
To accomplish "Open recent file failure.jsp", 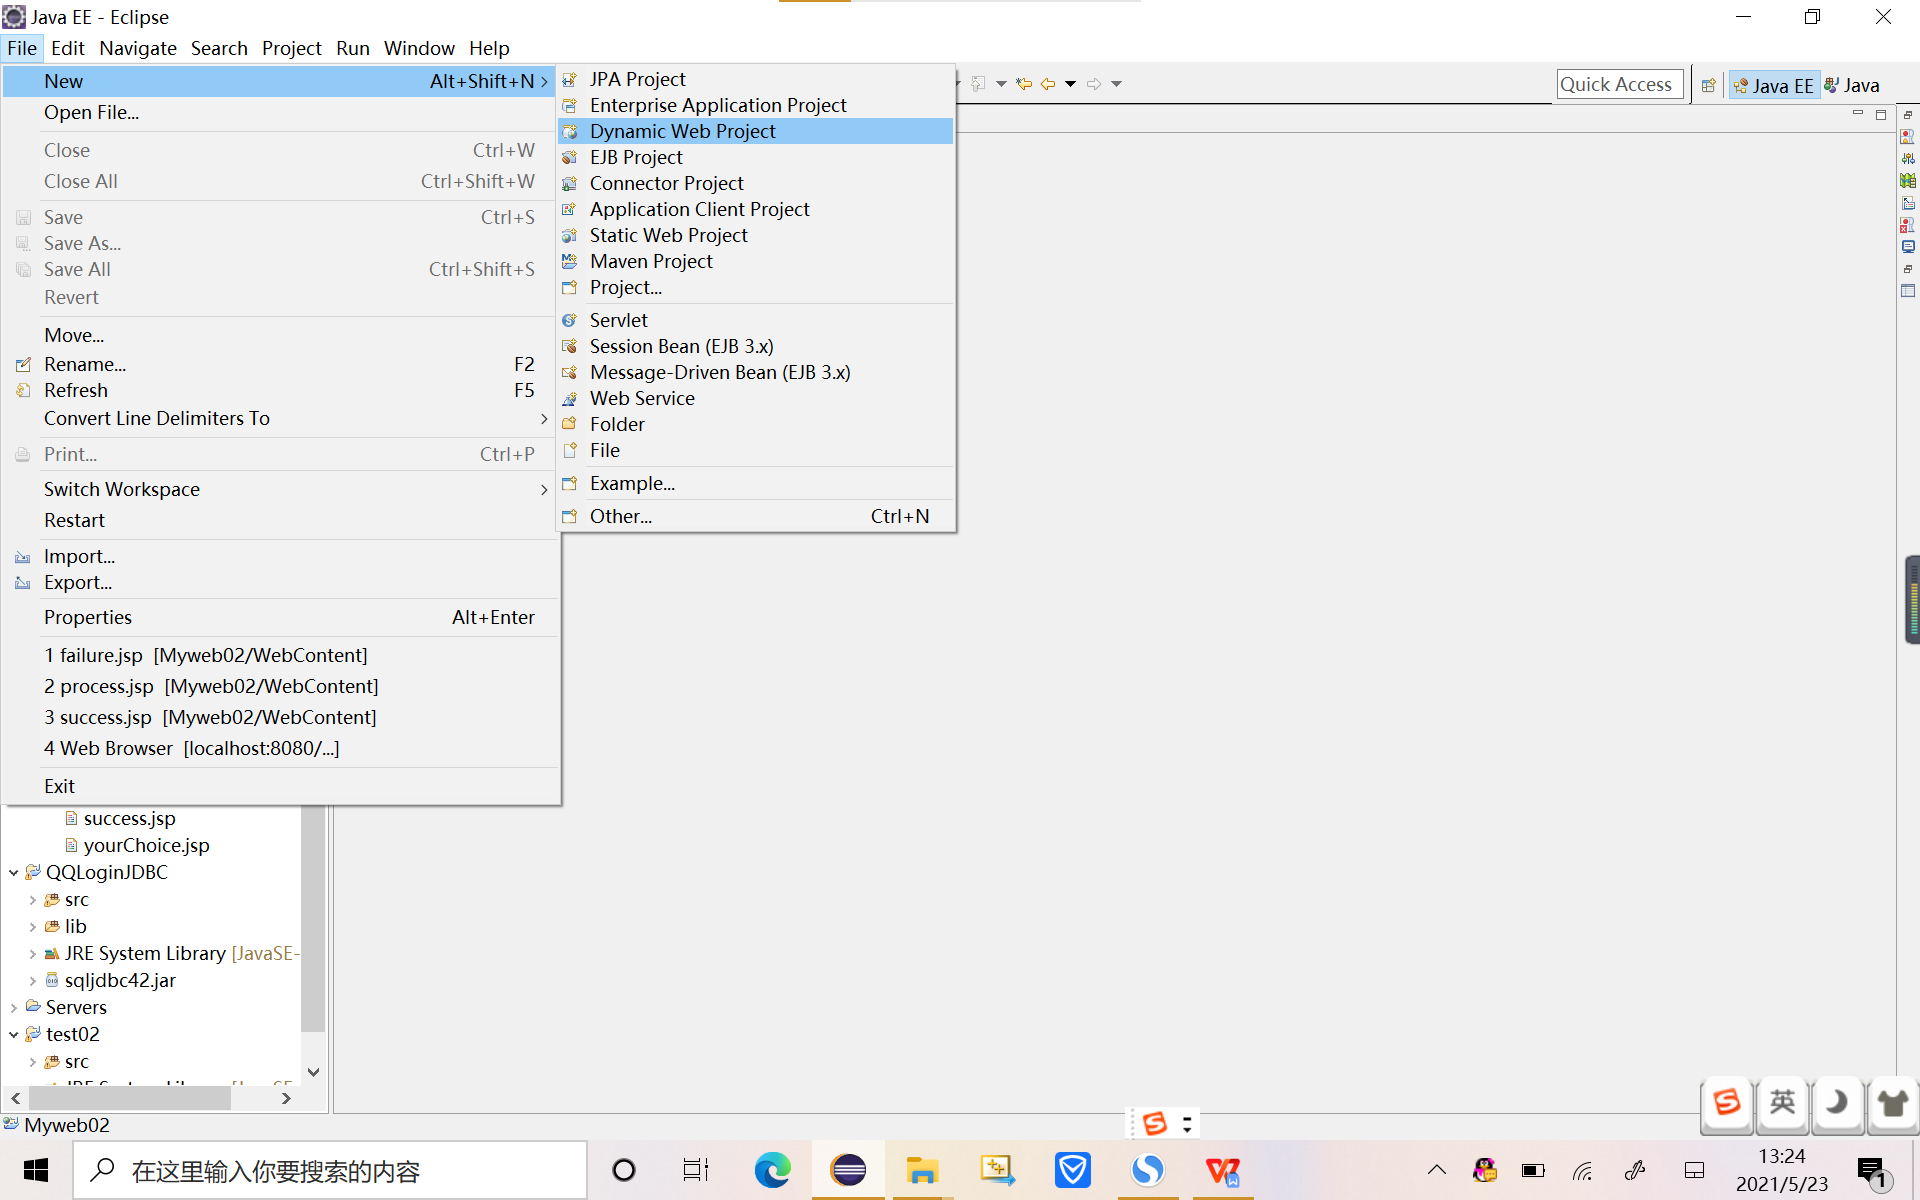I will tap(205, 655).
